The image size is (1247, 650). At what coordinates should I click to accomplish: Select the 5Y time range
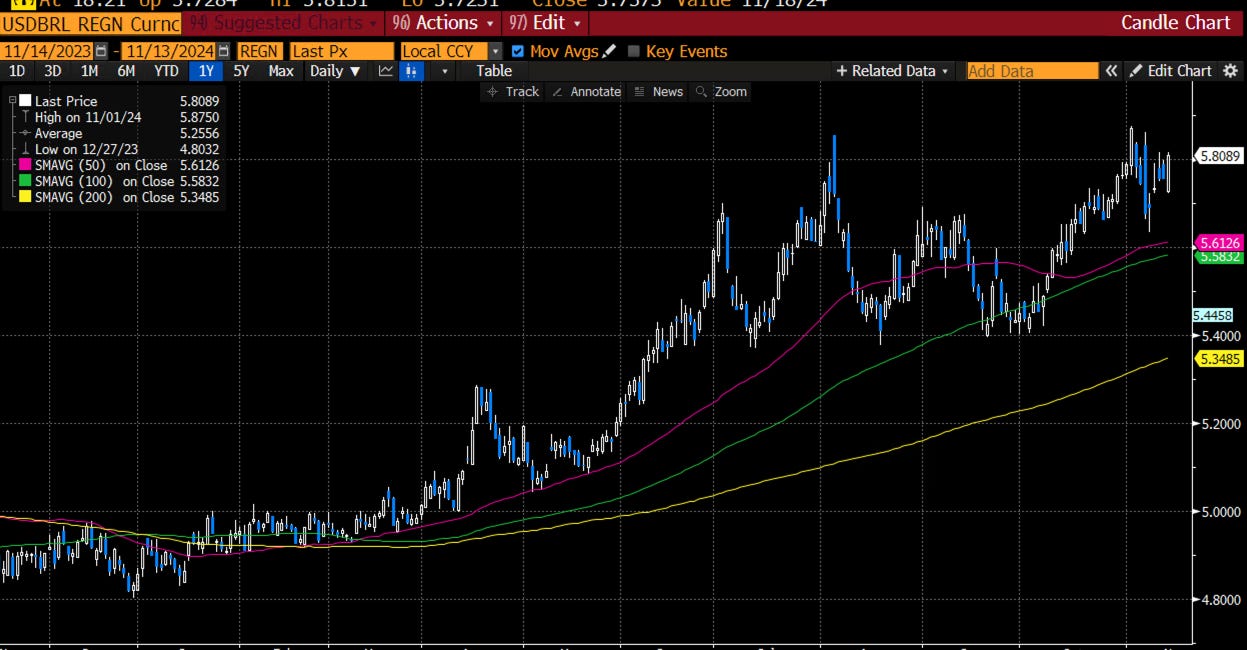point(242,71)
